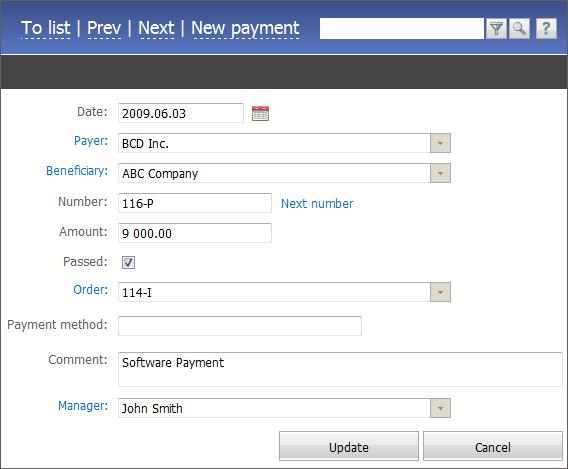Go to Next payment record
The image size is (568, 469).
tap(156, 28)
